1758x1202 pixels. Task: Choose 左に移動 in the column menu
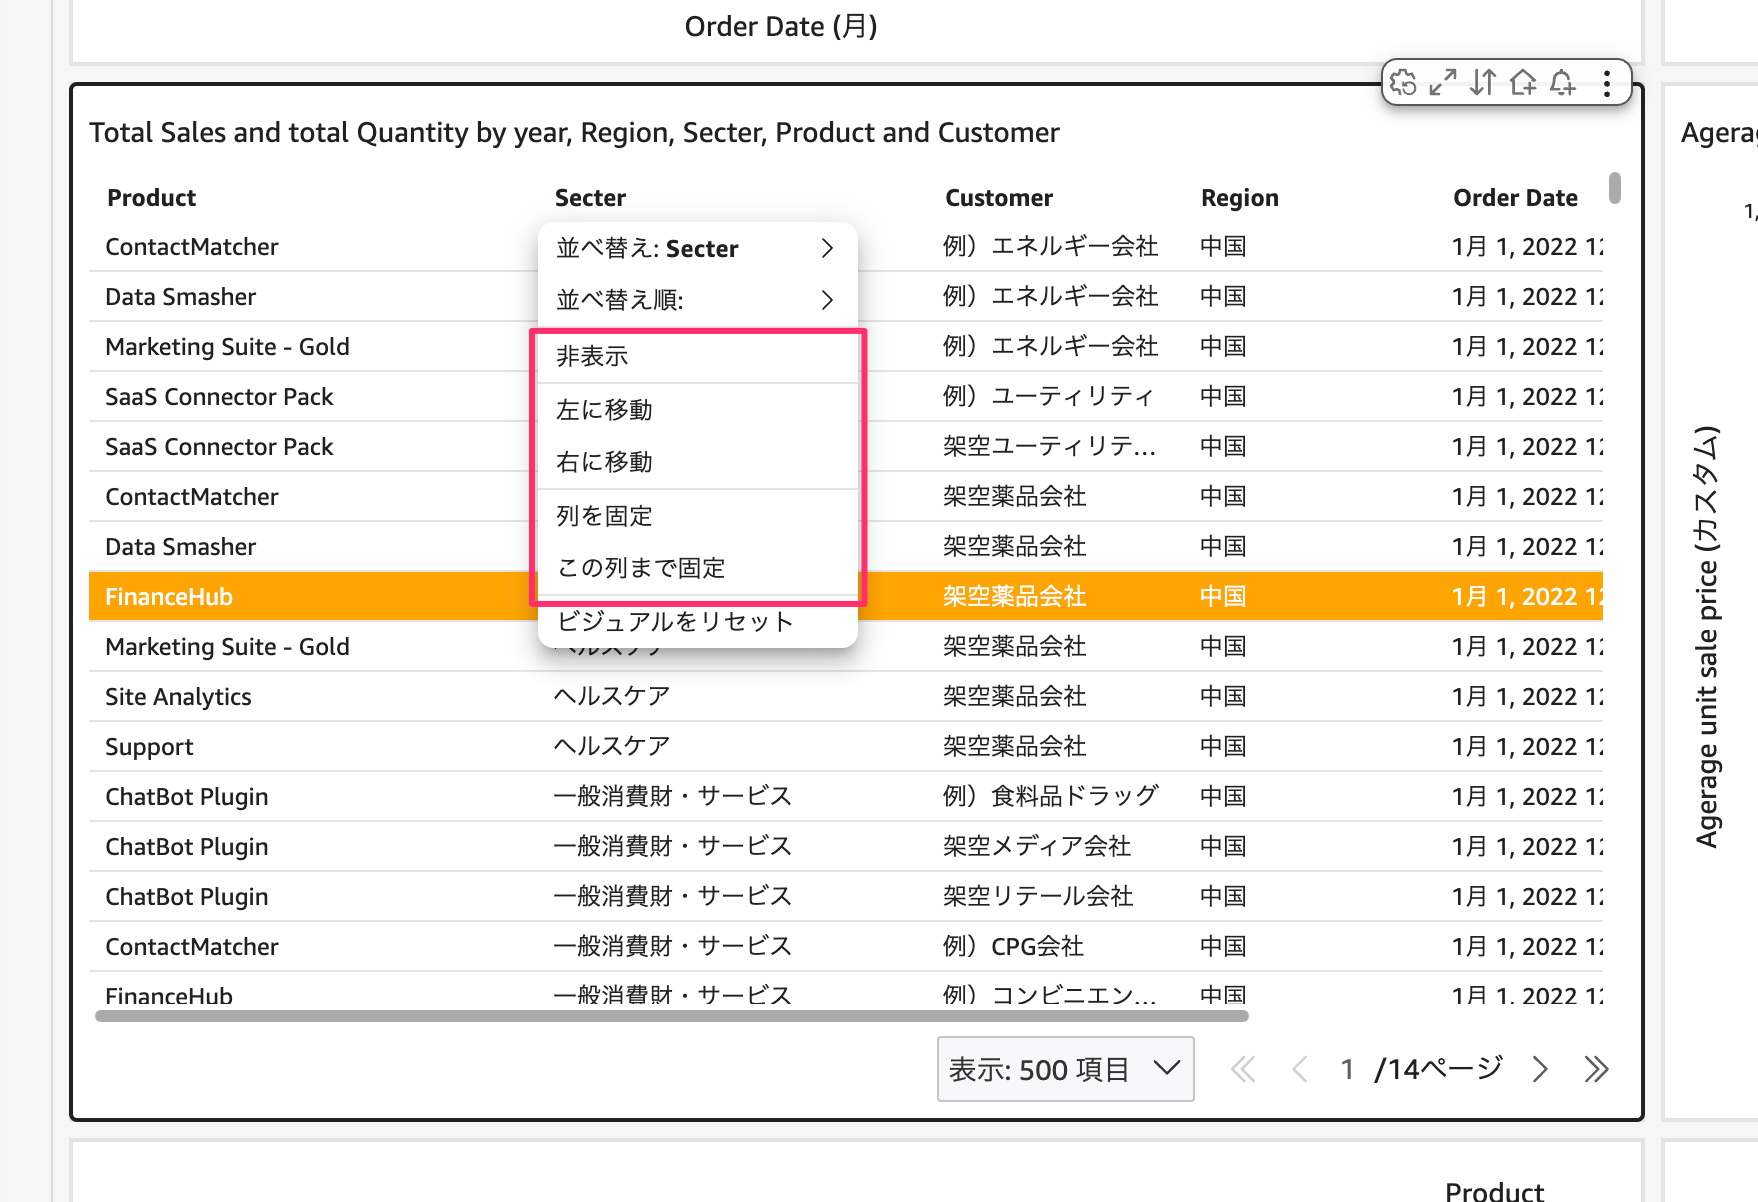click(x=697, y=410)
